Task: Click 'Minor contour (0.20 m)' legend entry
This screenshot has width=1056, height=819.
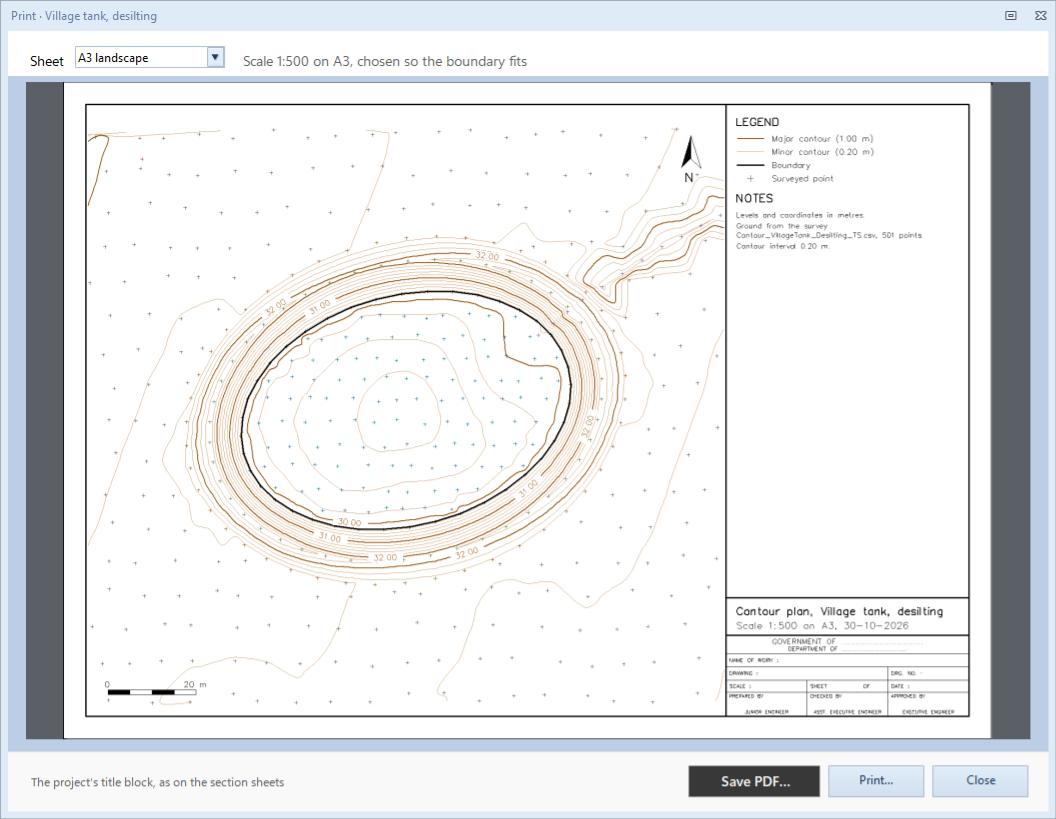Action: coord(822,152)
